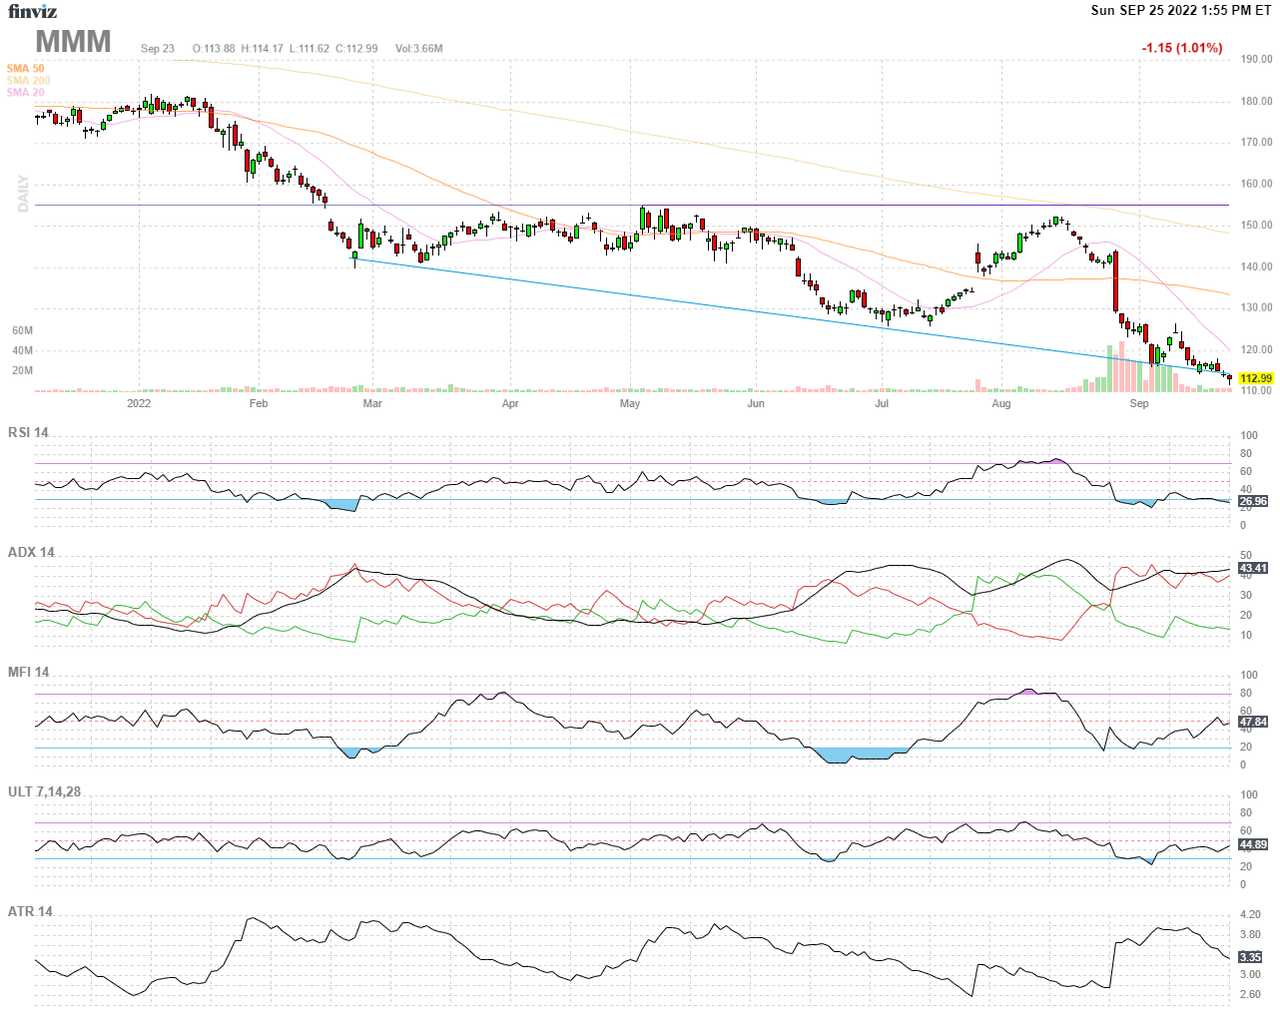Click the 40M volume axis label
Screen dimensions: 1280x1020
pyautogui.click(x=22, y=350)
